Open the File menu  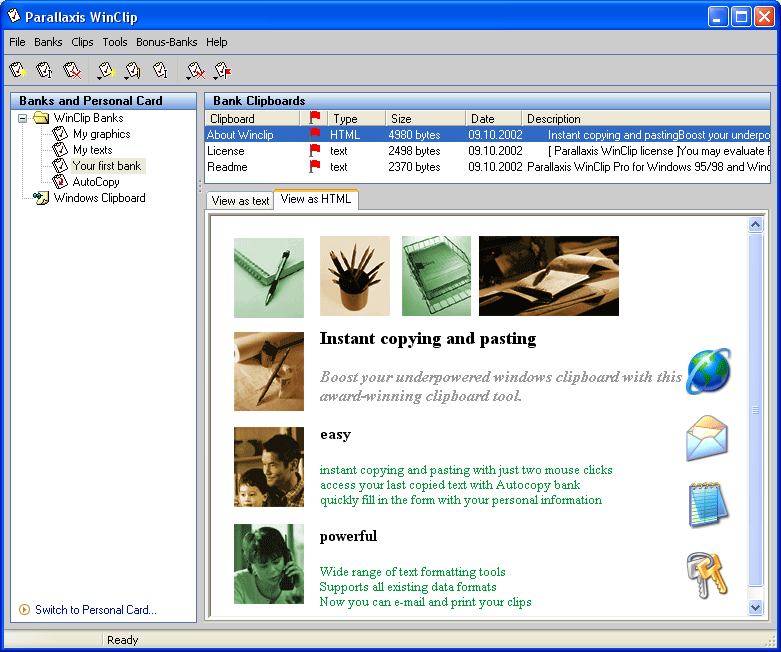coord(17,42)
